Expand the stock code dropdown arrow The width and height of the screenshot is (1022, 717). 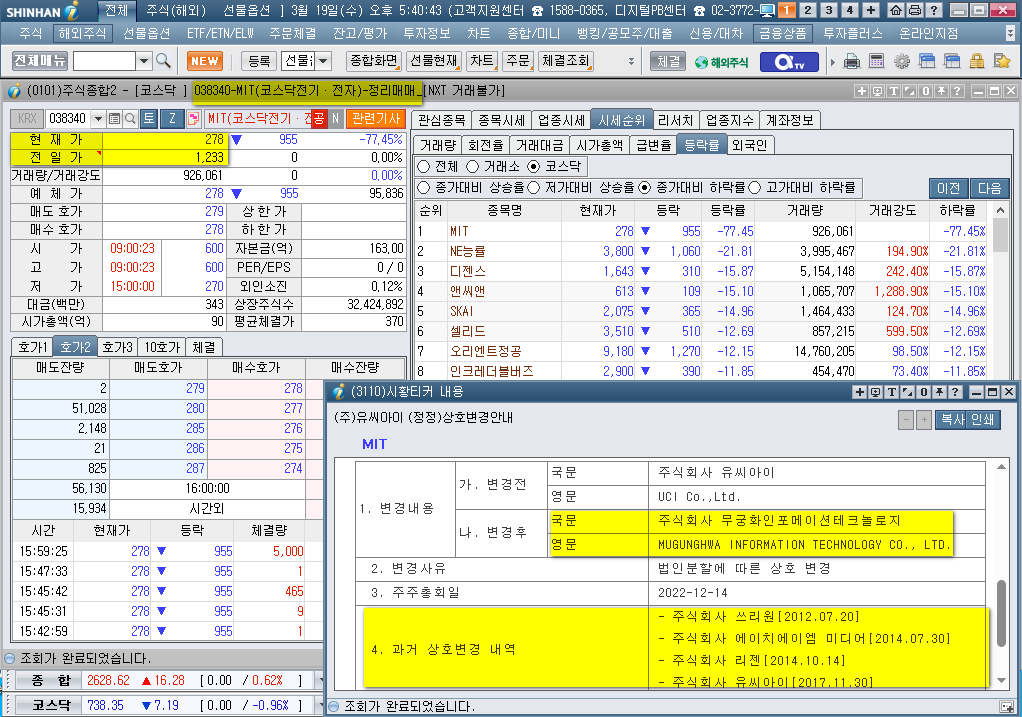98,119
